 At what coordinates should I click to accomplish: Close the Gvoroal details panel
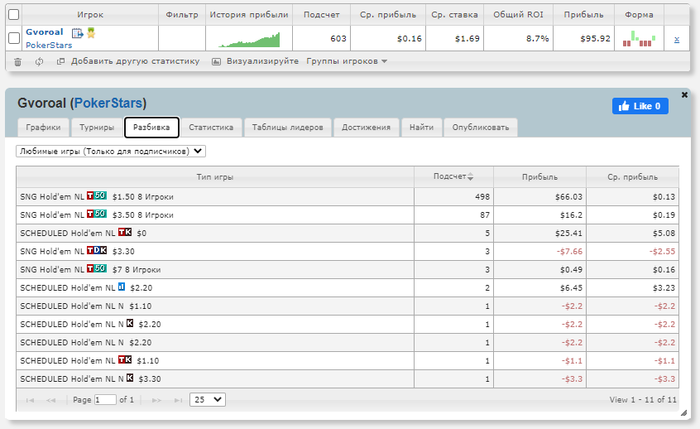684,95
